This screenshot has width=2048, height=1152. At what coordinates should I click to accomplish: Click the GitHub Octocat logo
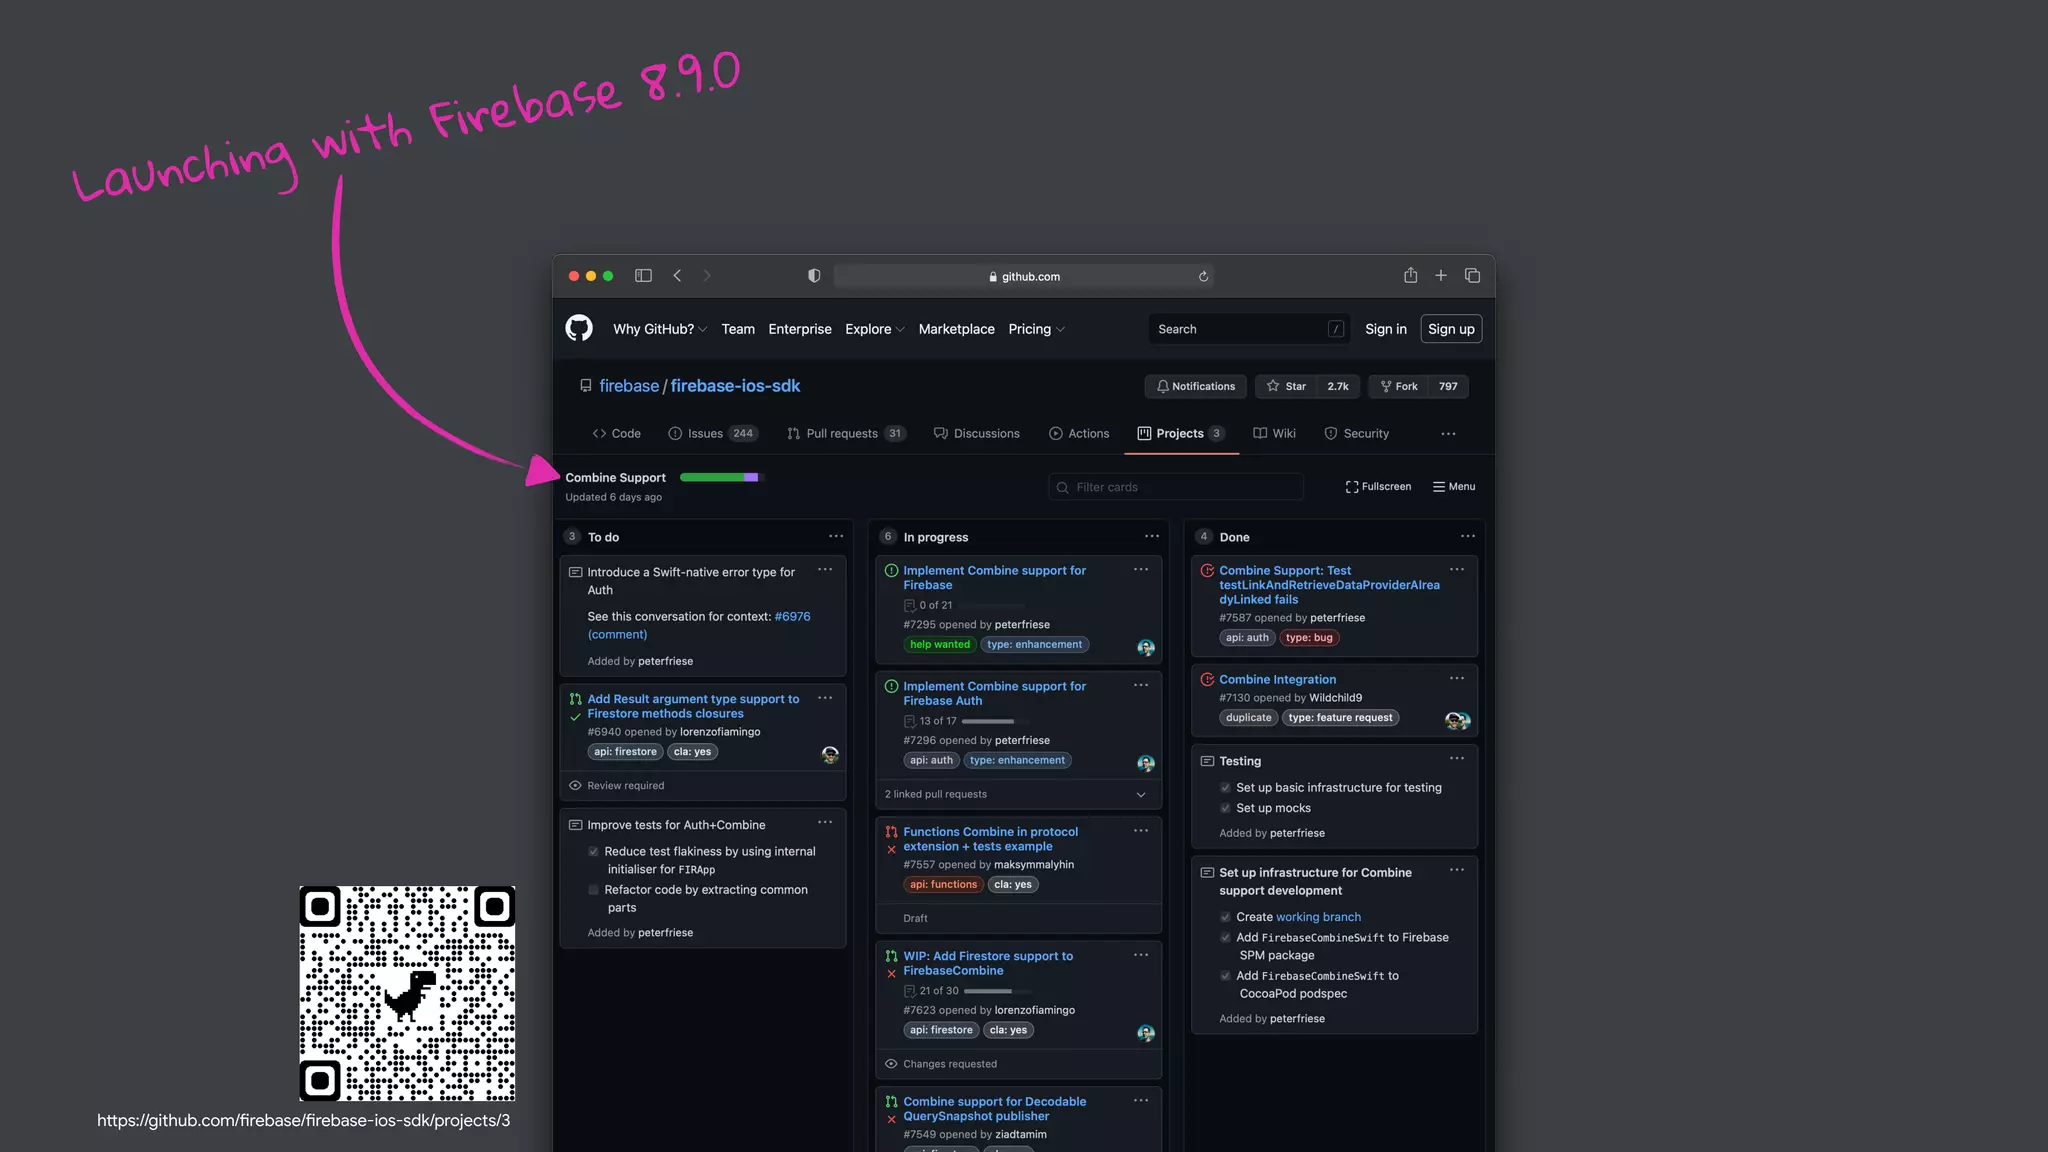click(579, 328)
